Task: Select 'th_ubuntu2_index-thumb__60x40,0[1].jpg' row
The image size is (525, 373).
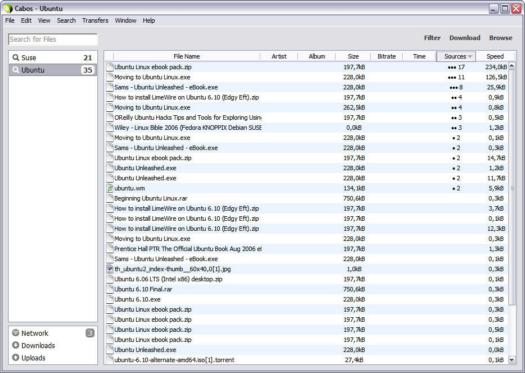Action: point(306,269)
